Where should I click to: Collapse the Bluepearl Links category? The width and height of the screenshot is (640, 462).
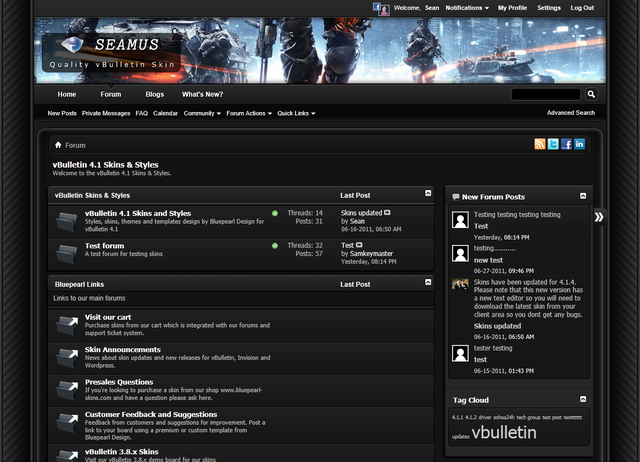coord(428,282)
